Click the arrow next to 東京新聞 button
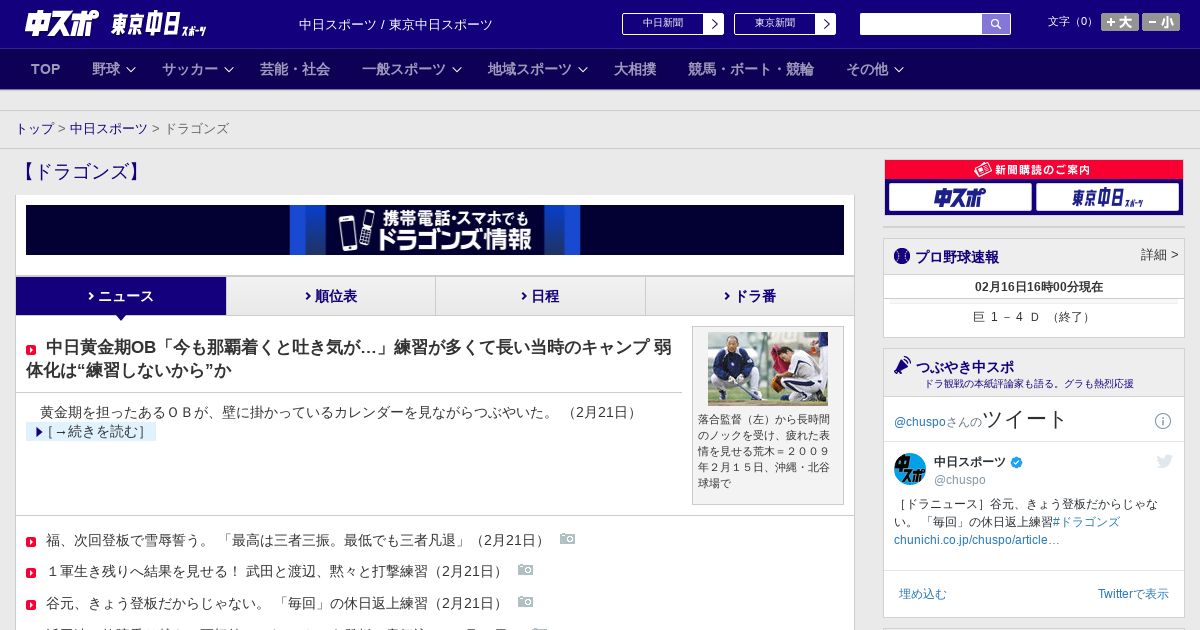The image size is (1200, 630). [x=825, y=24]
